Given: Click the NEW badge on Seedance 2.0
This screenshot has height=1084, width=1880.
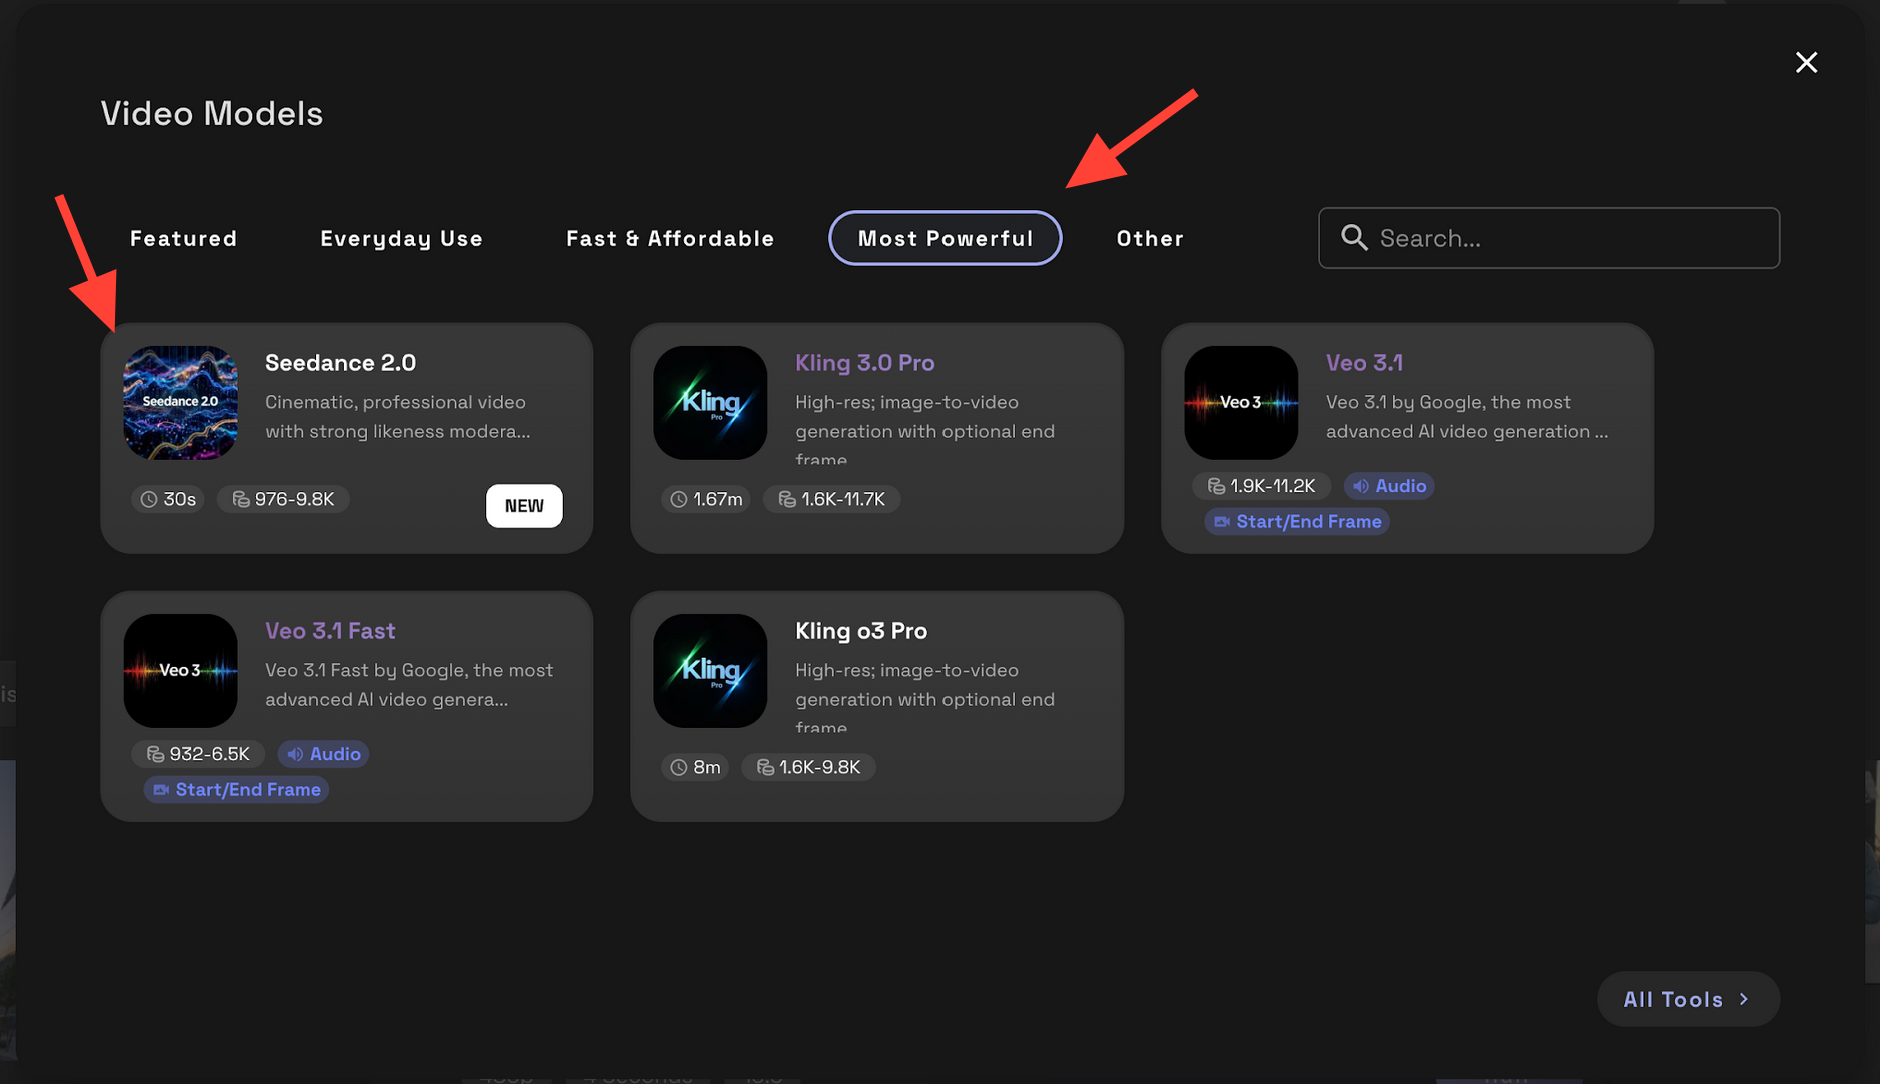Looking at the screenshot, I should [x=524, y=506].
